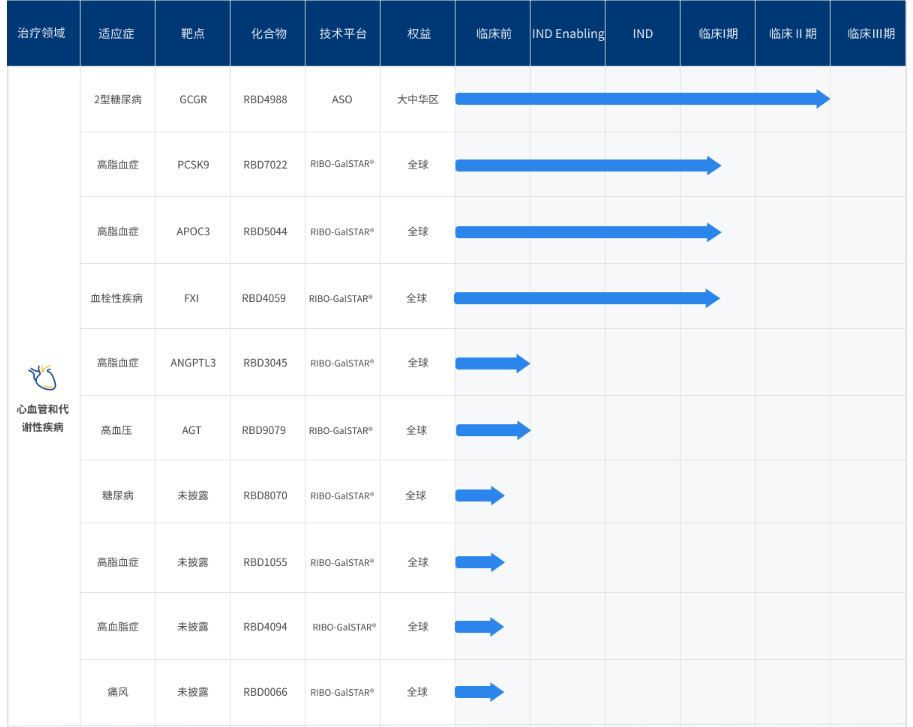
Task: Click the RBD4988 progress arrow bar
Action: 642,99
